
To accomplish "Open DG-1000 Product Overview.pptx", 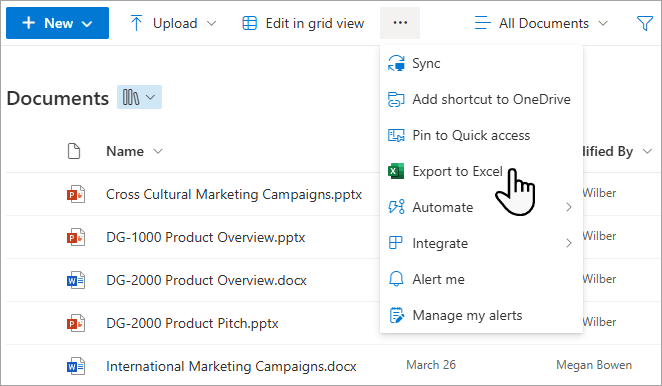I will (206, 237).
